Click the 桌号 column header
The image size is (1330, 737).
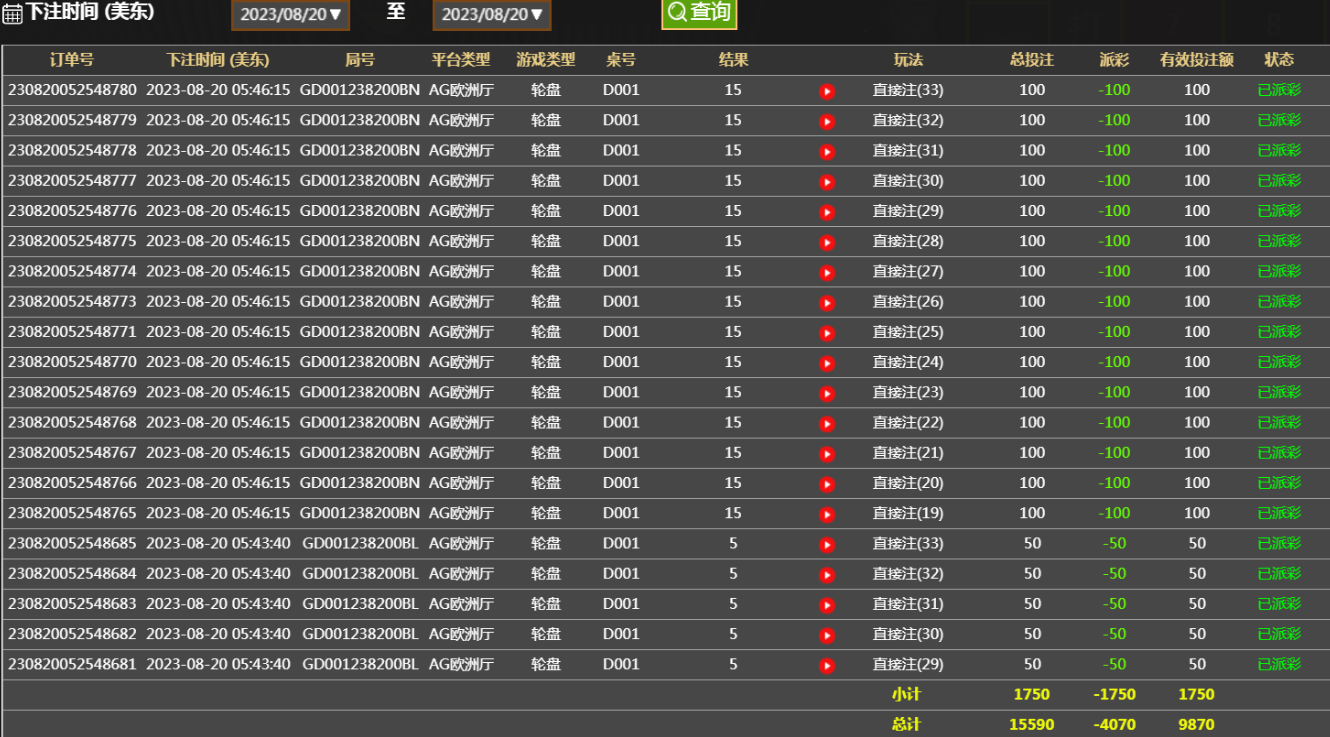pos(621,60)
